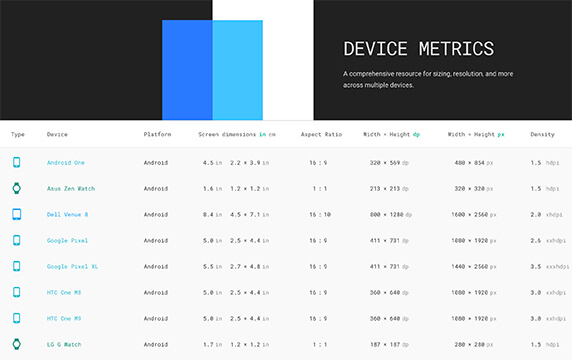Sort table by Platform column header

(157, 134)
